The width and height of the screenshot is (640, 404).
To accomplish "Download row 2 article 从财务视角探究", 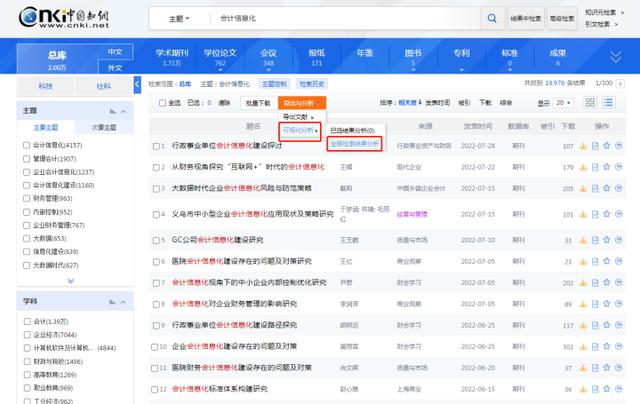I will click(583, 167).
